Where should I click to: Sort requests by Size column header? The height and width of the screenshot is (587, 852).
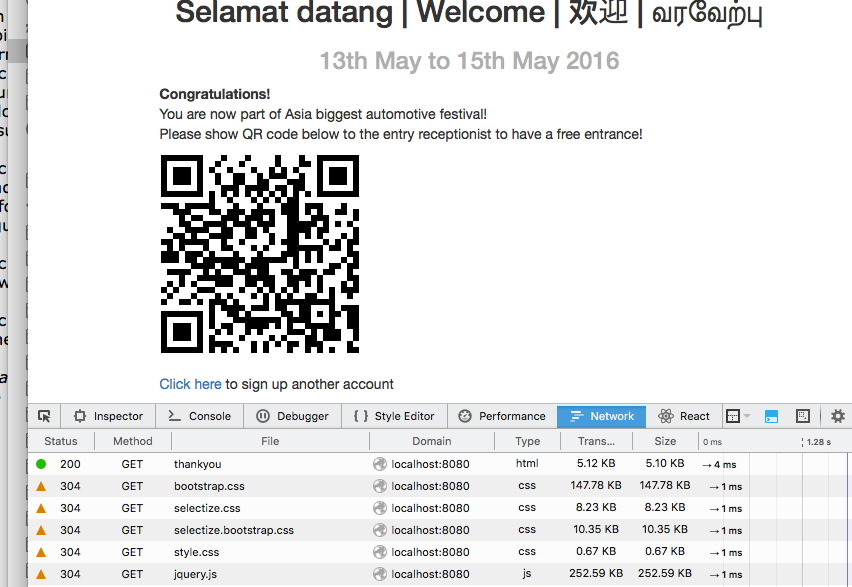(665, 441)
